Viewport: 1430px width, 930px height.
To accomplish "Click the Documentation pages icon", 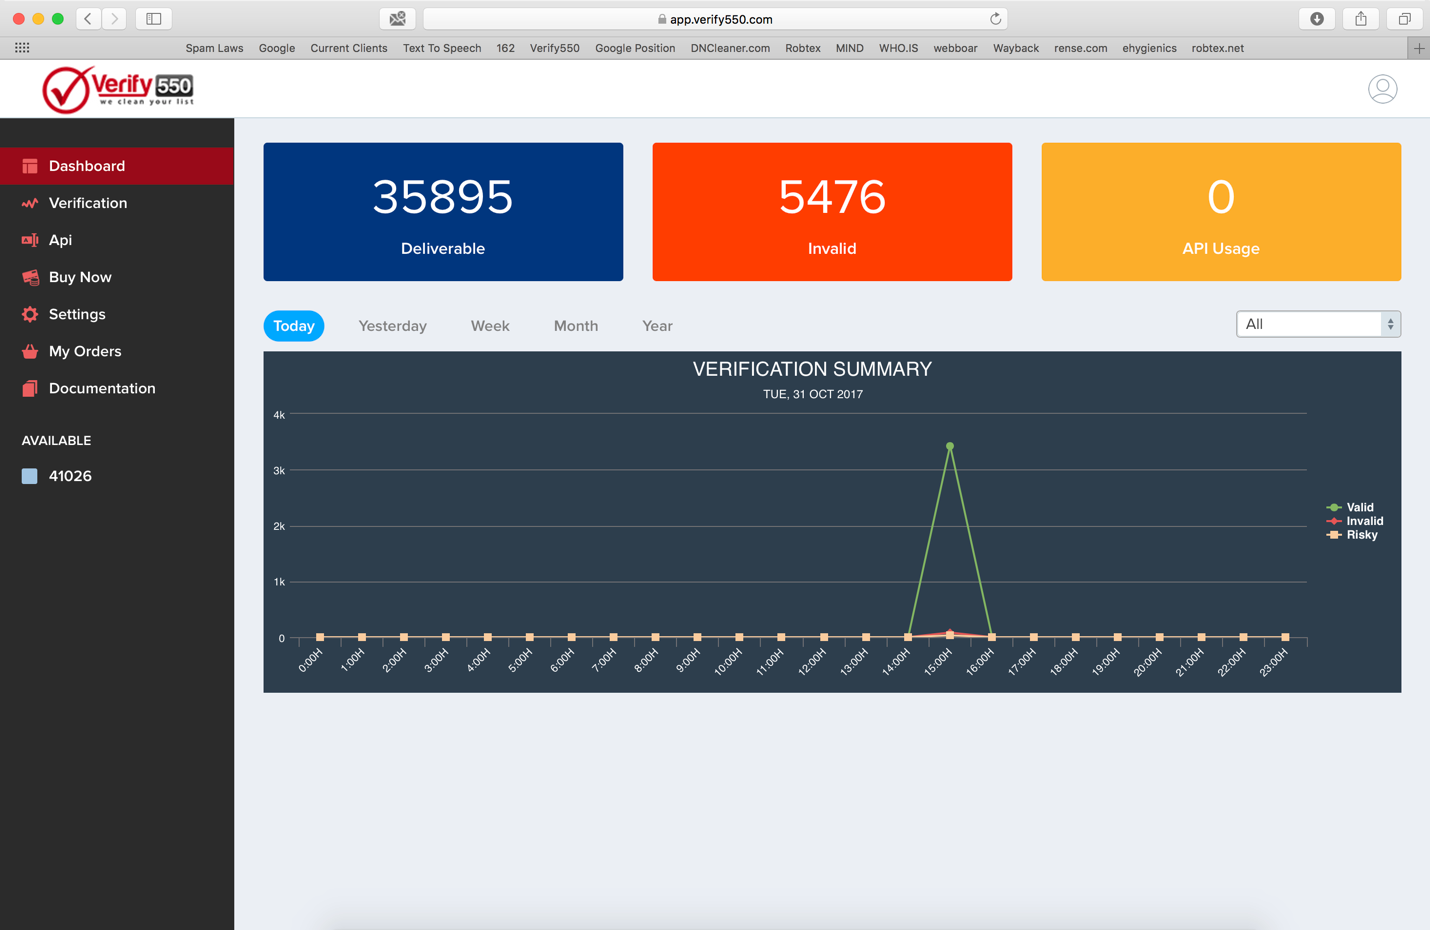I will [30, 388].
